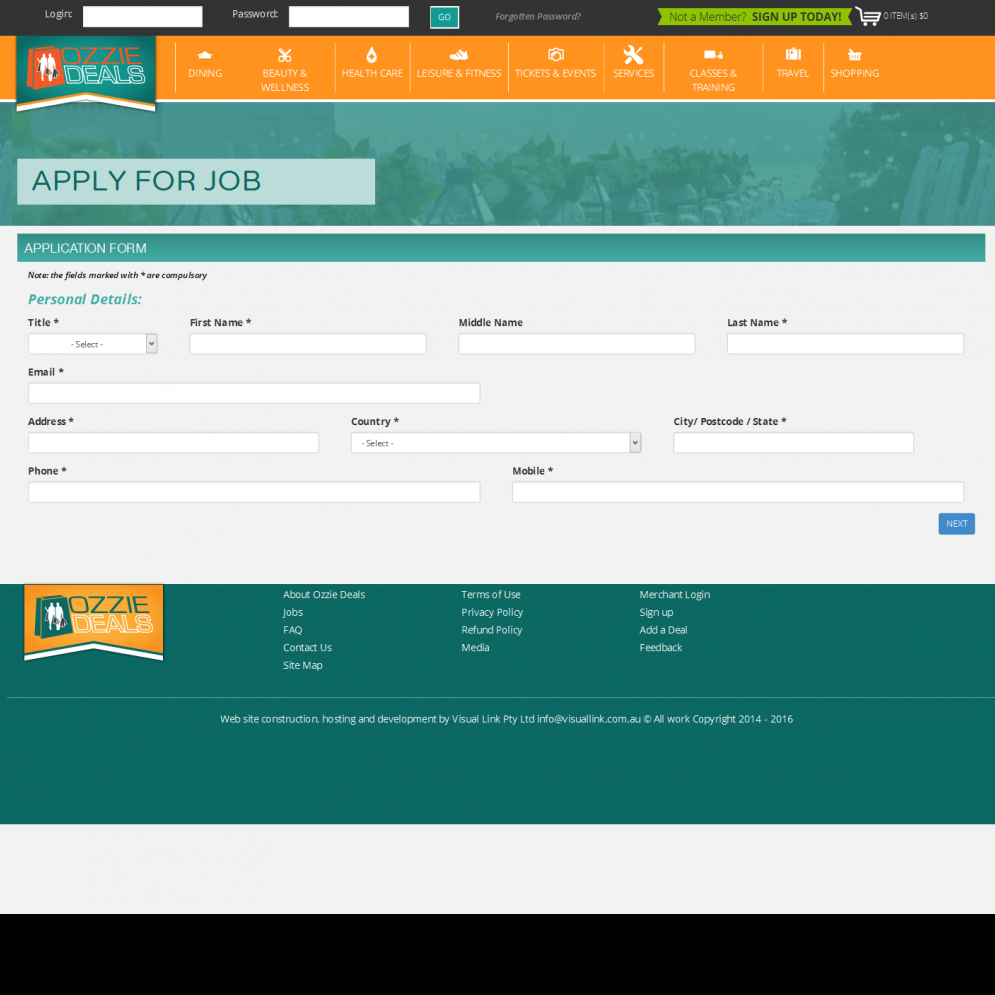Select Leisure & Fitness shoe icon

[458, 55]
